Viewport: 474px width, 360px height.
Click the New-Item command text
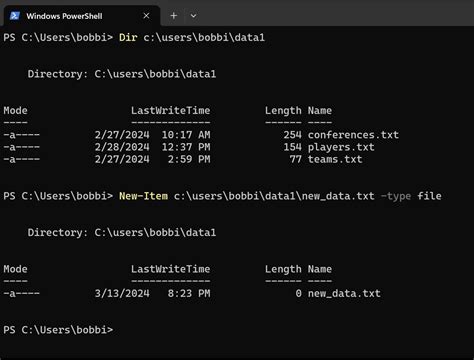(143, 196)
